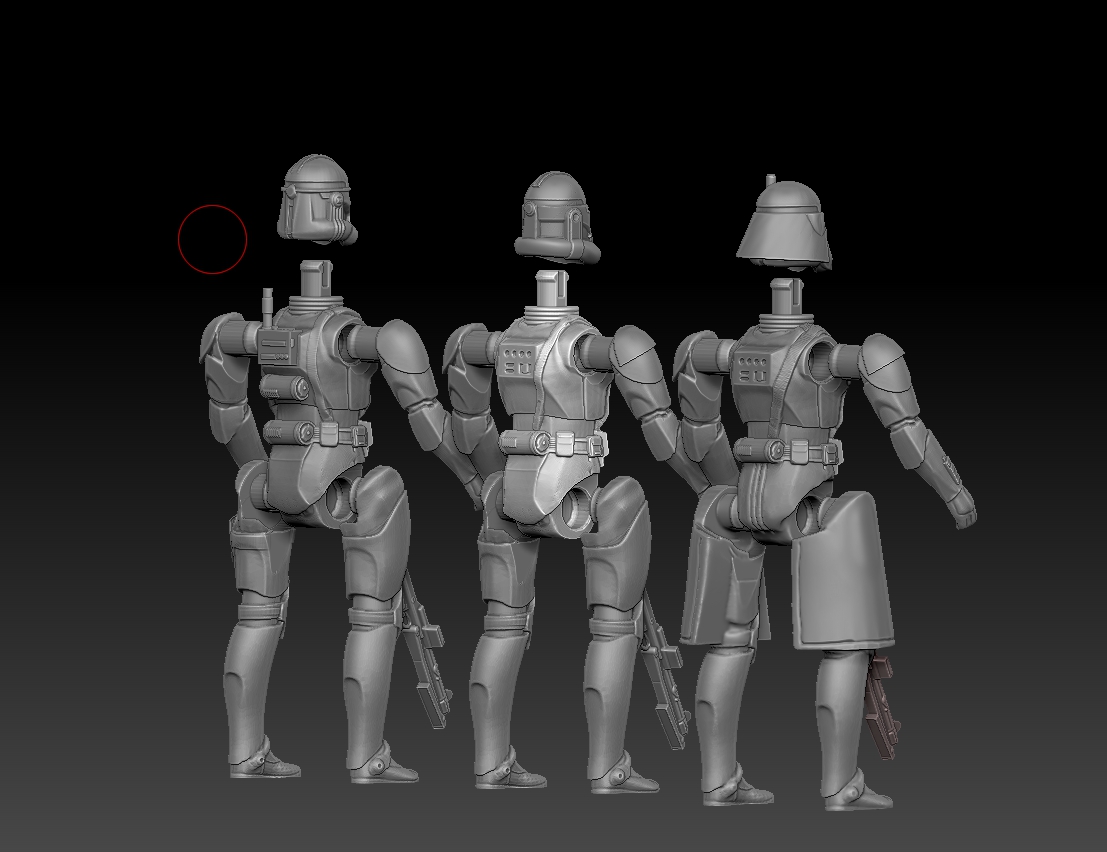Select the left trooper's detached helmet
This screenshot has height=852, width=1107.
tap(316, 200)
